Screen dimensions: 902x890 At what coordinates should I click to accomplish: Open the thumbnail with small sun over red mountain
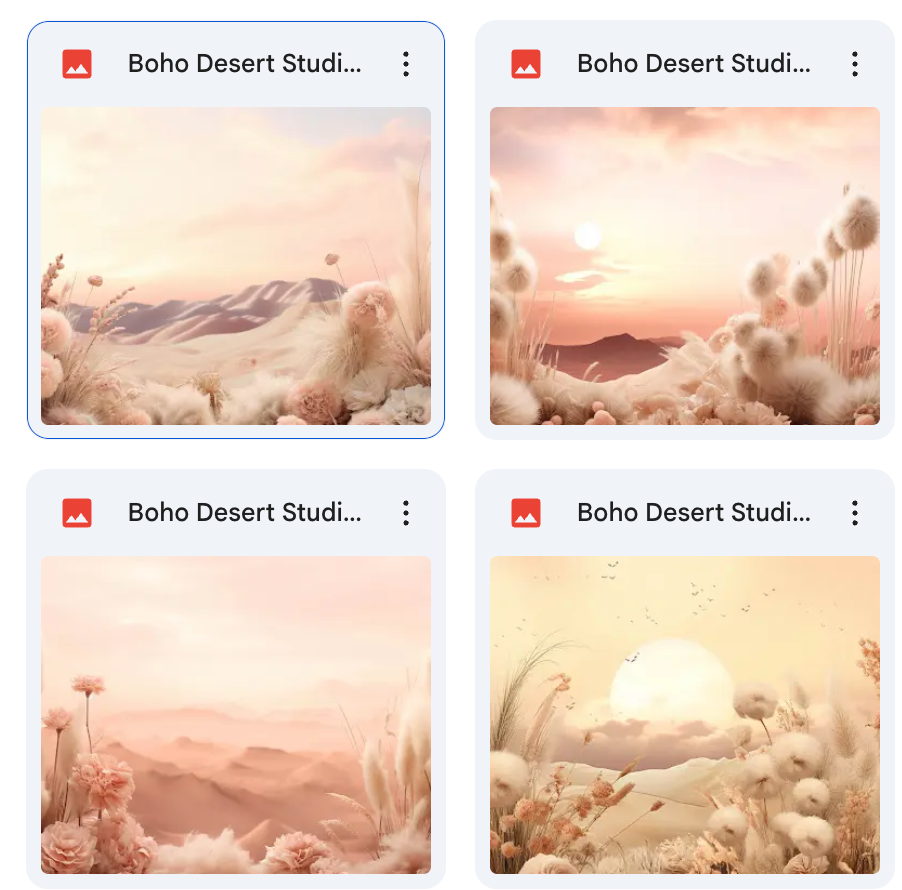685,266
